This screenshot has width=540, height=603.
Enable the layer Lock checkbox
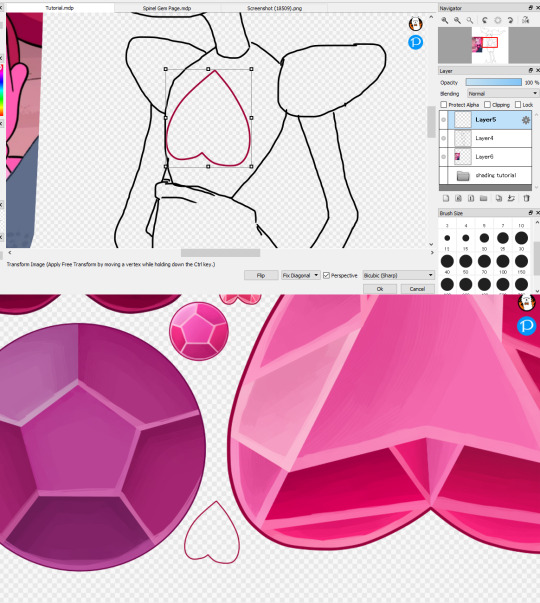518,105
